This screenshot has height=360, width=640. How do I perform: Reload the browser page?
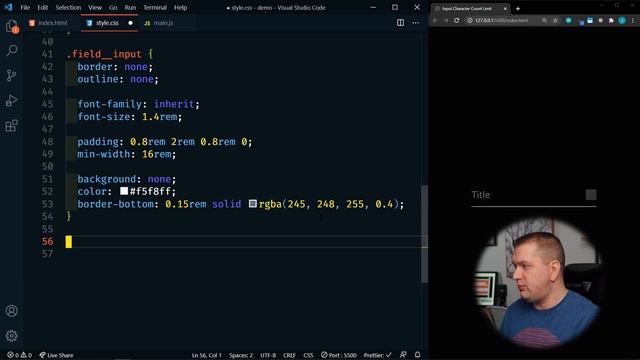point(456,20)
